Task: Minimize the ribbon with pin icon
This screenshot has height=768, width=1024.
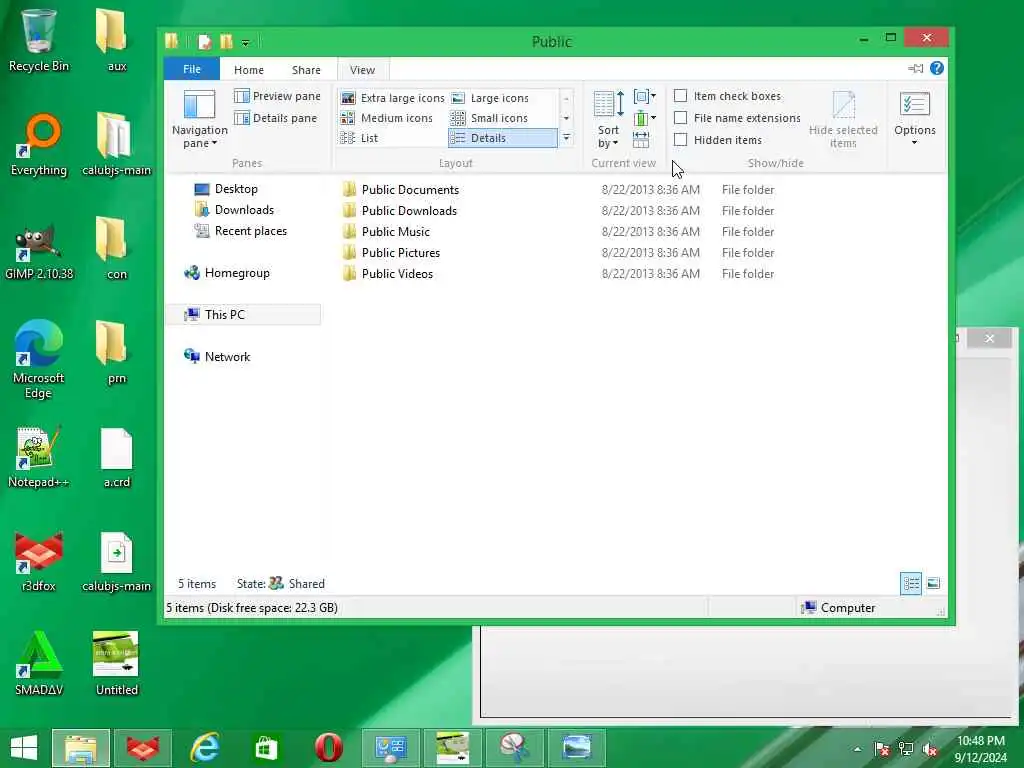Action: coord(916,68)
